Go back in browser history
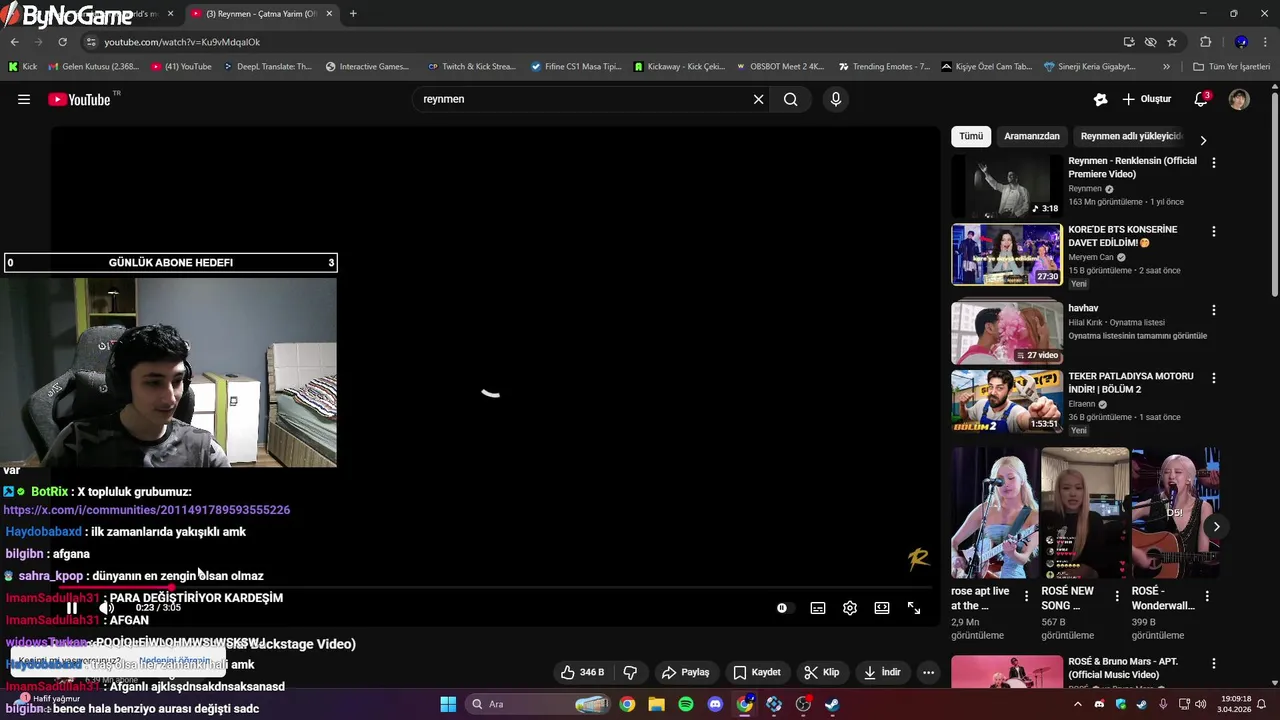Image resolution: width=1280 pixels, height=720 pixels. pyautogui.click(x=14, y=42)
